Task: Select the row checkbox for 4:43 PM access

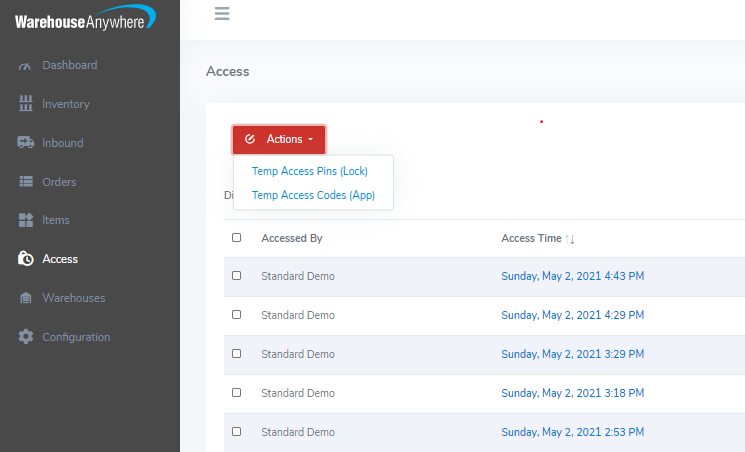Action: click(x=237, y=276)
